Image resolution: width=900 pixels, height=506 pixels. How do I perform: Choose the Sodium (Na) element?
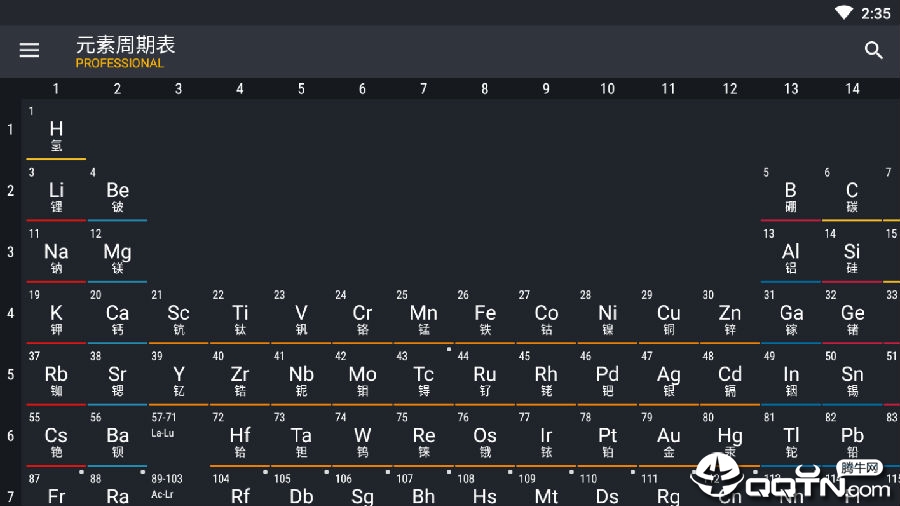[x=56, y=254]
